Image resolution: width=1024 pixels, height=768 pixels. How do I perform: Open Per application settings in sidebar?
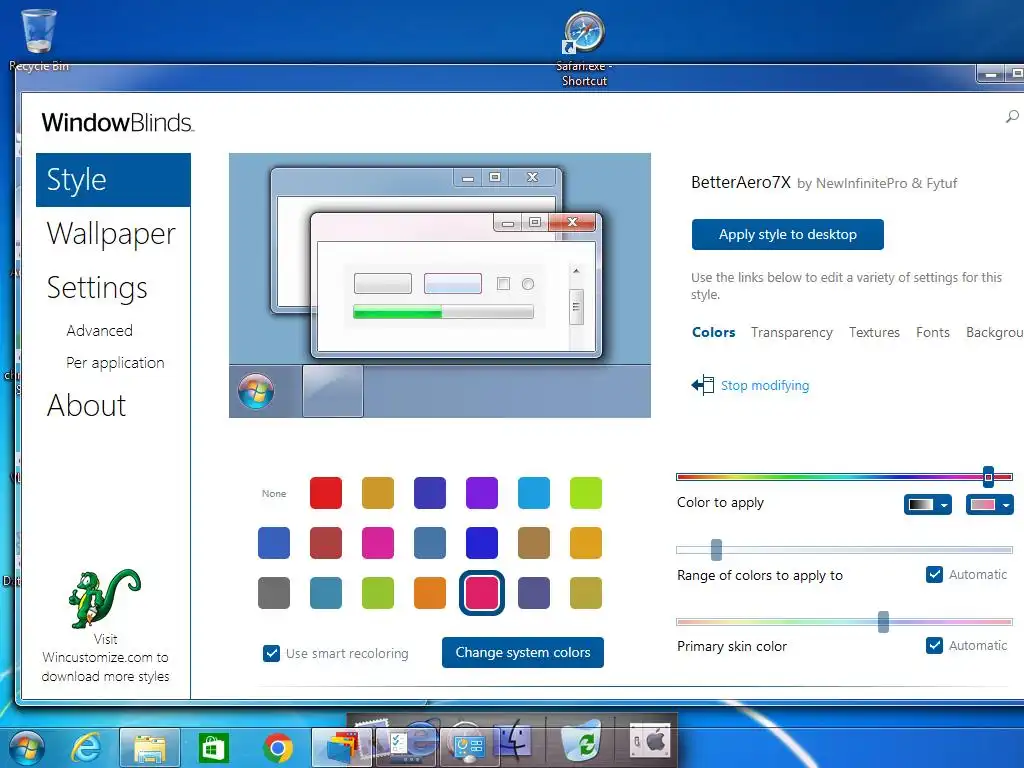click(115, 362)
